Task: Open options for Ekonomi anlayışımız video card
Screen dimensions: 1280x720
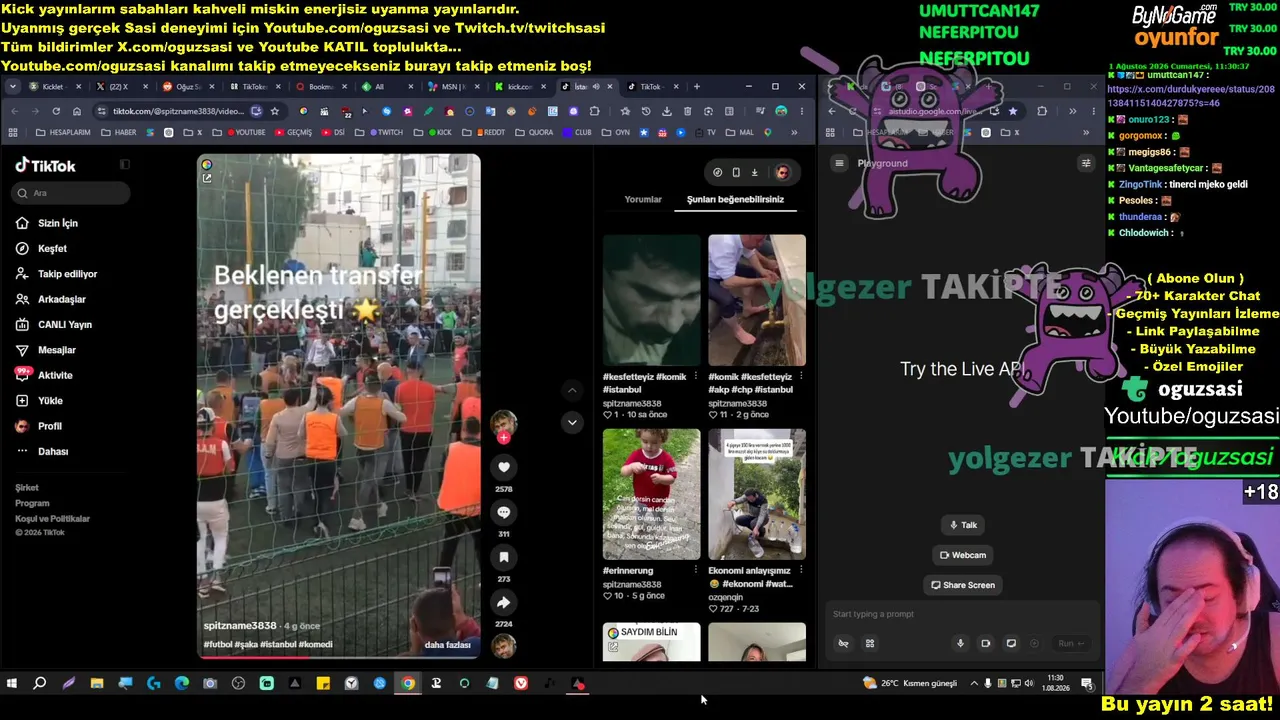Action: [801, 571]
